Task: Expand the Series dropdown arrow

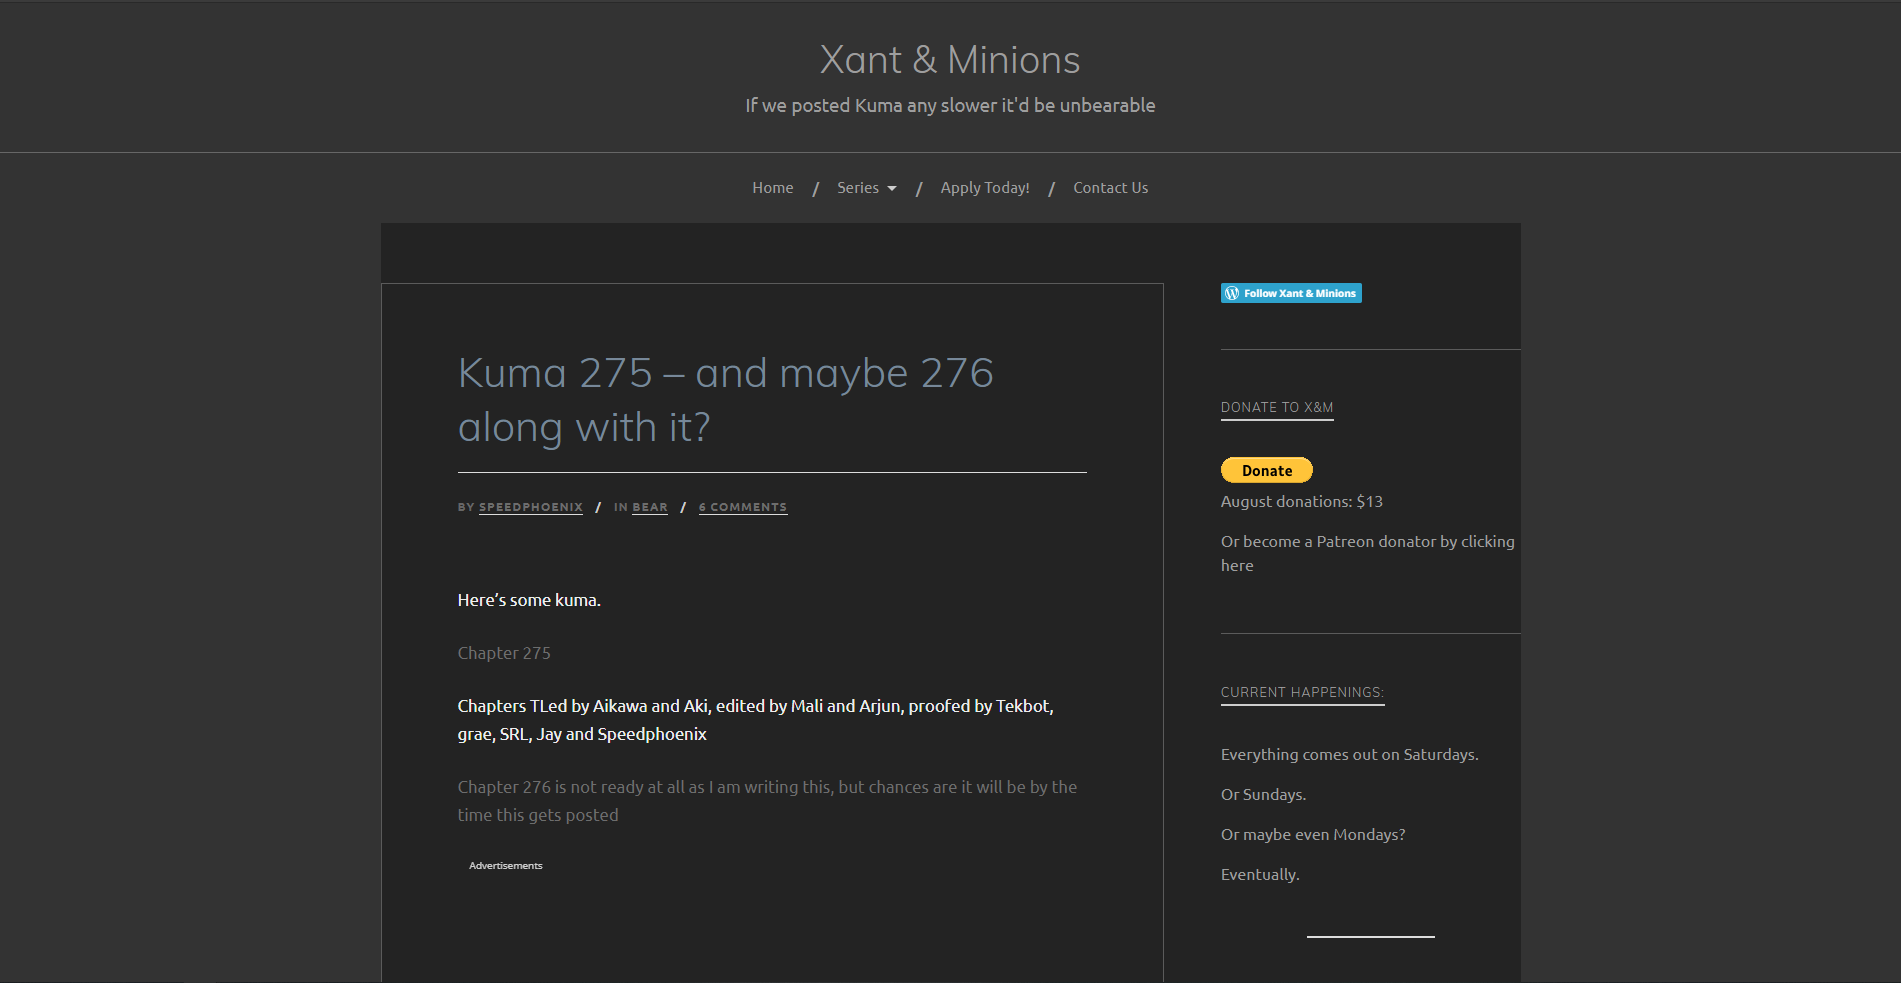Action: pos(892,189)
